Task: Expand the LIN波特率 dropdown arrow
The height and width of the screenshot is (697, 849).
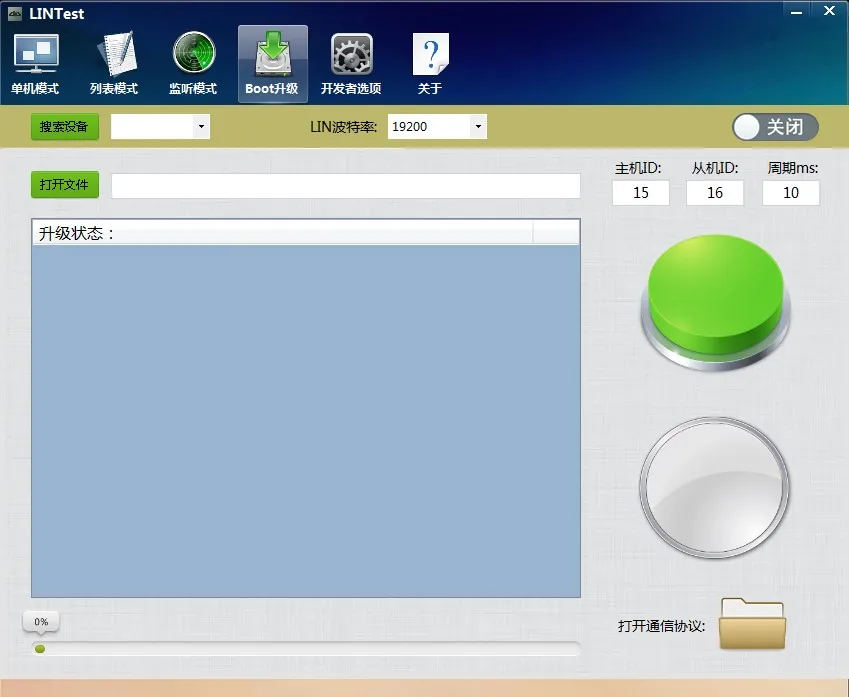Action: (478, 127)
